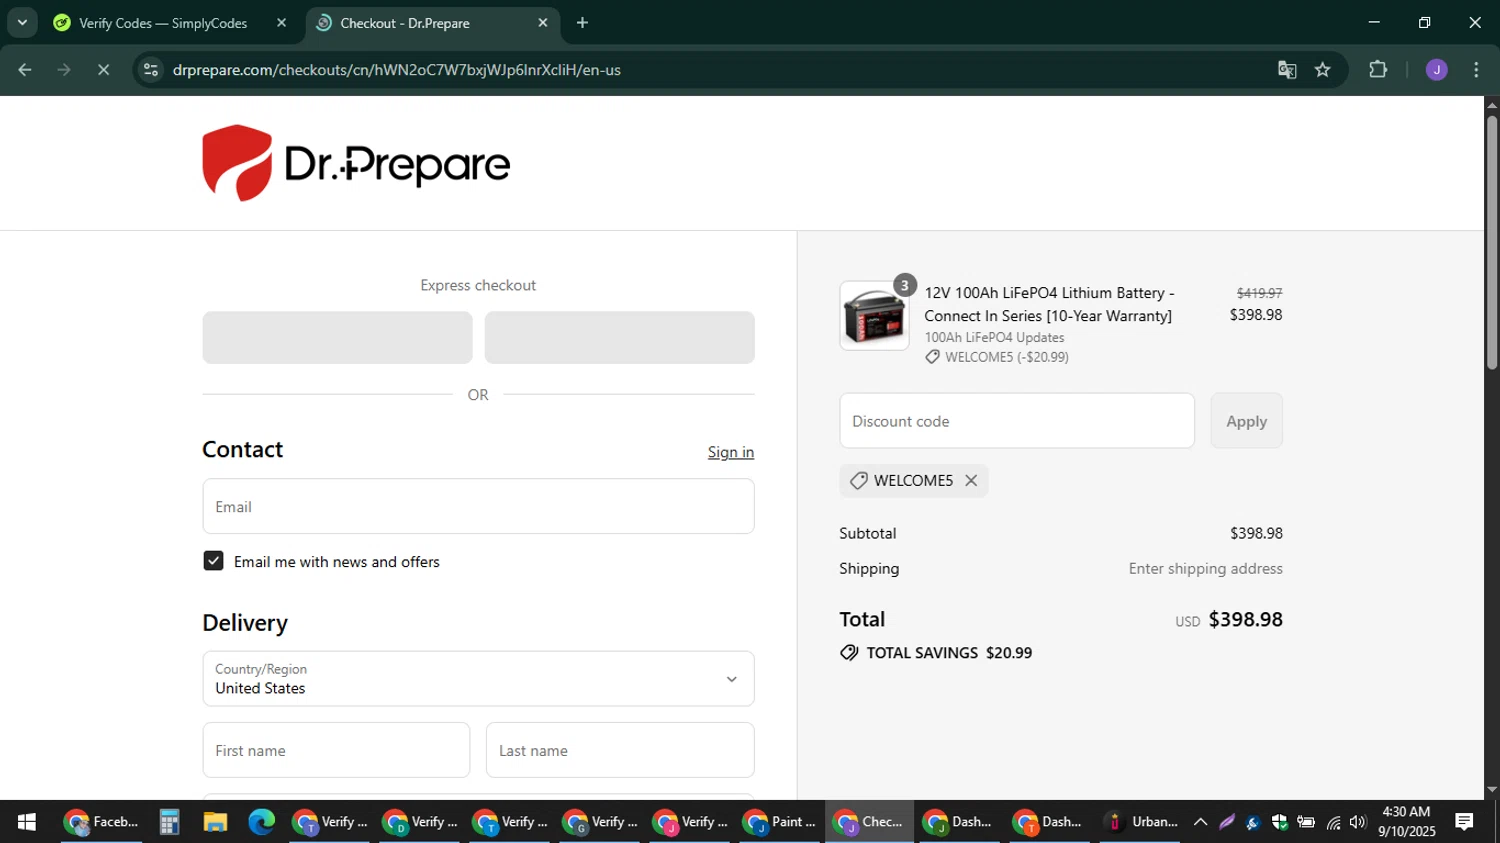The image size is (1500, 843).
Task: Click the WELCOME5 (-$20.99) line discount
Action: click(997, 357)
